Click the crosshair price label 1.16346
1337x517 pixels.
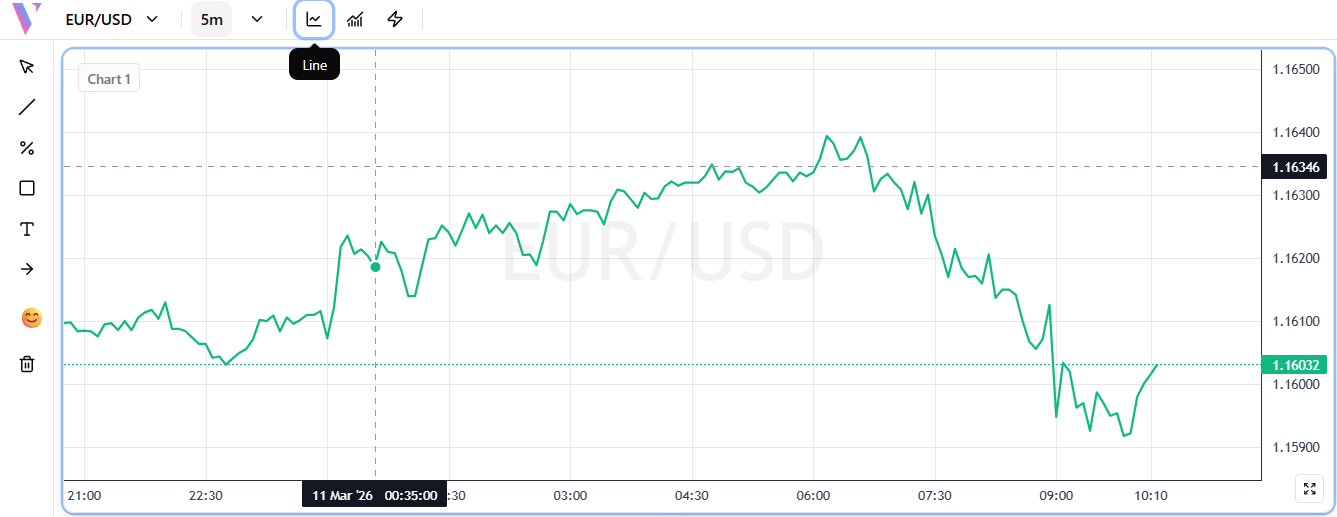(1296, 167)
